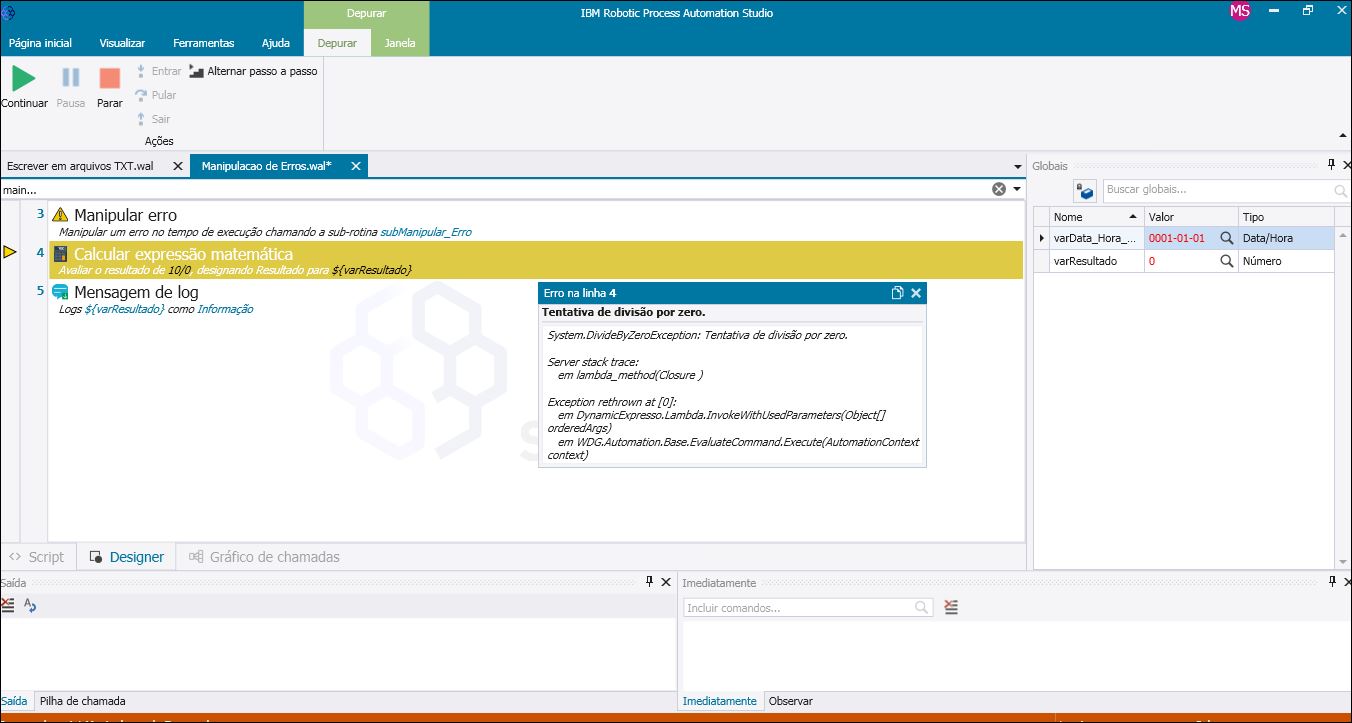
Task: Close the Saída output panel
Action: tap(667, 582)
